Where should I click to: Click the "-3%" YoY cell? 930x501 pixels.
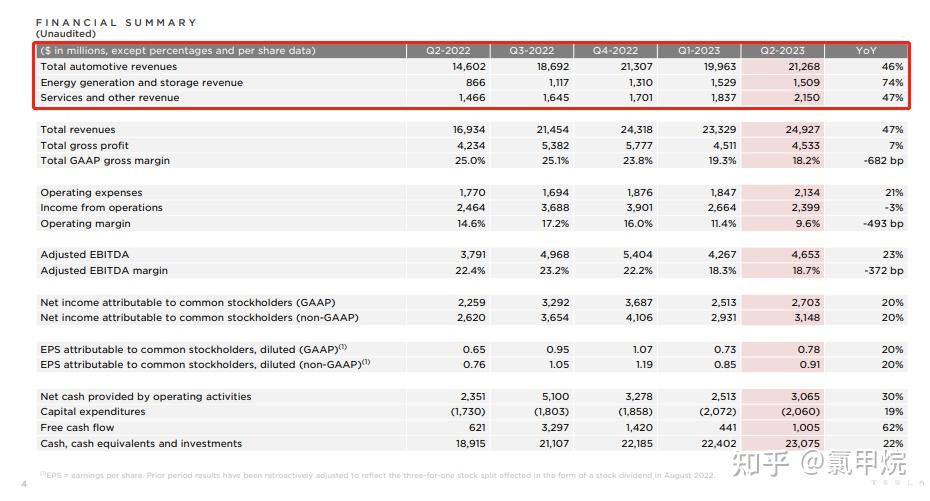[893, 208]
